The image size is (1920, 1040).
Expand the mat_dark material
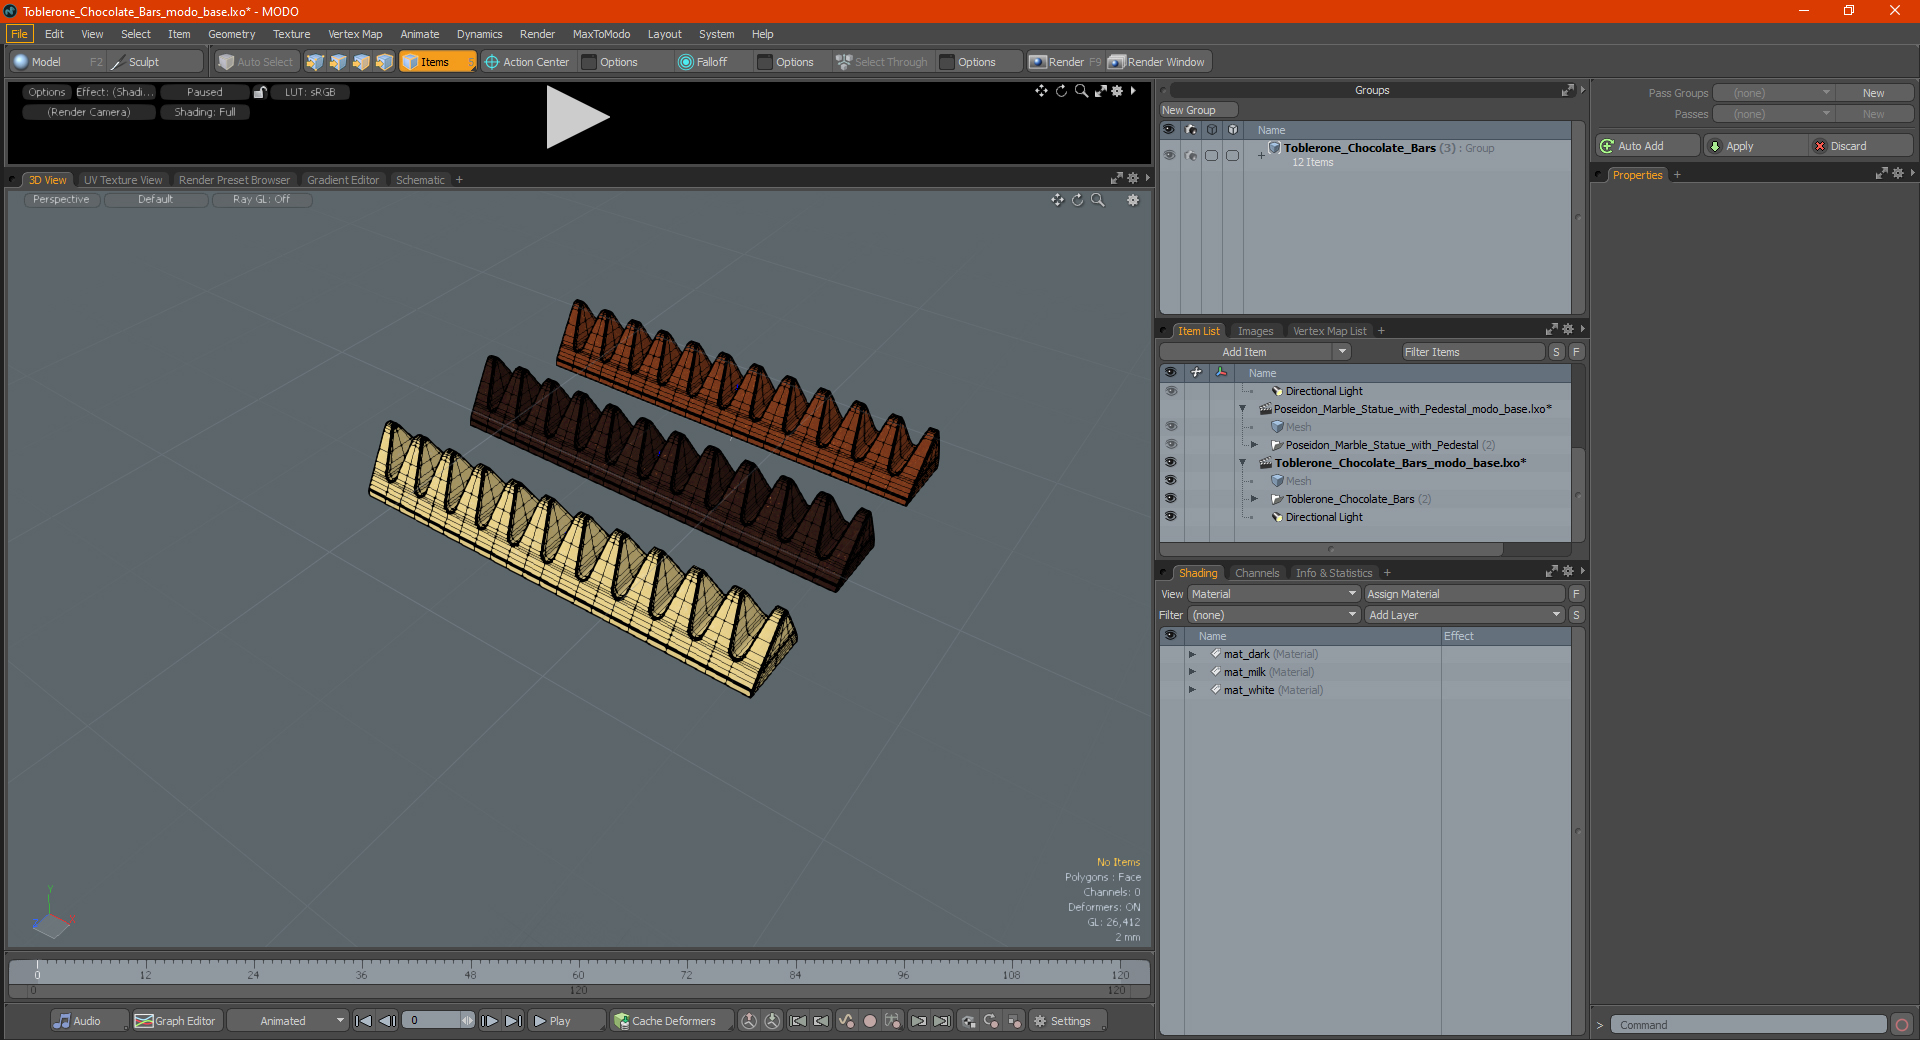click(x=1192, y=654)
